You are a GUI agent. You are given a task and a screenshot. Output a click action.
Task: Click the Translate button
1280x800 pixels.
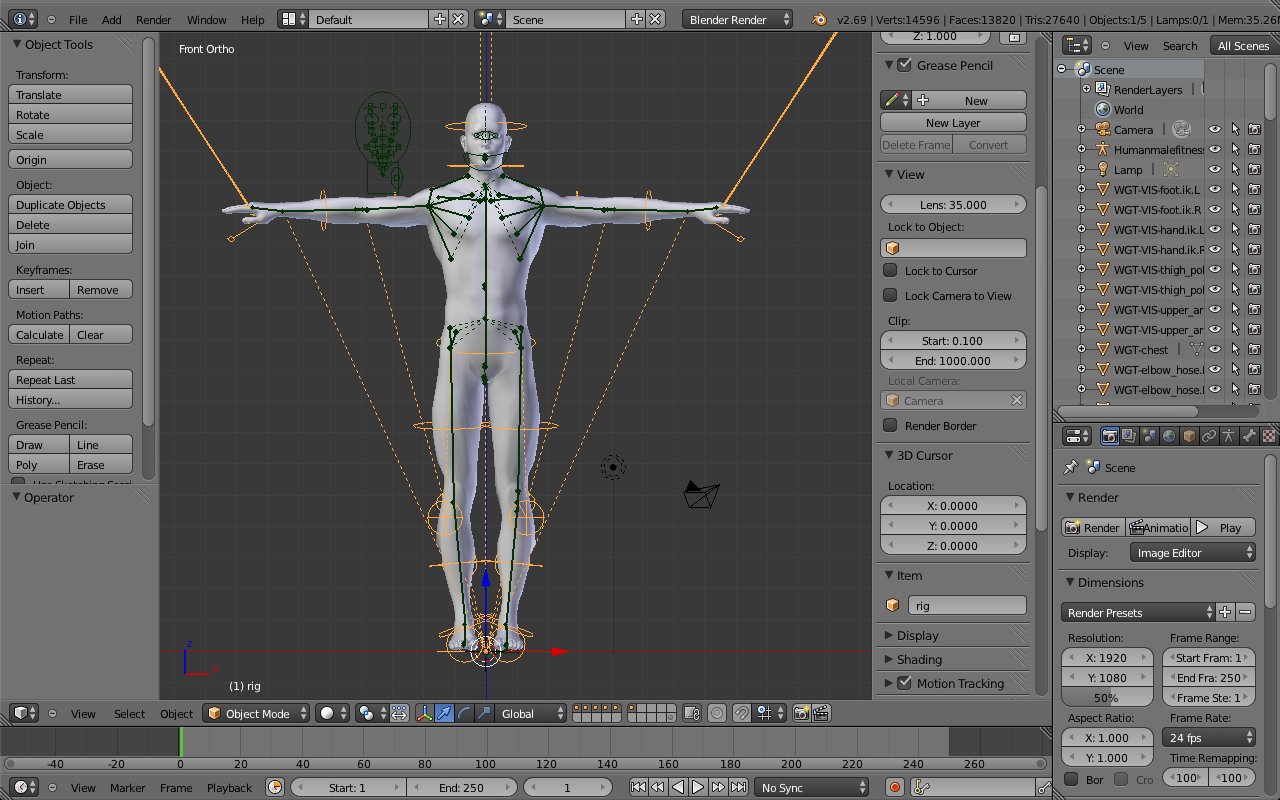click(x=71, y=94)
